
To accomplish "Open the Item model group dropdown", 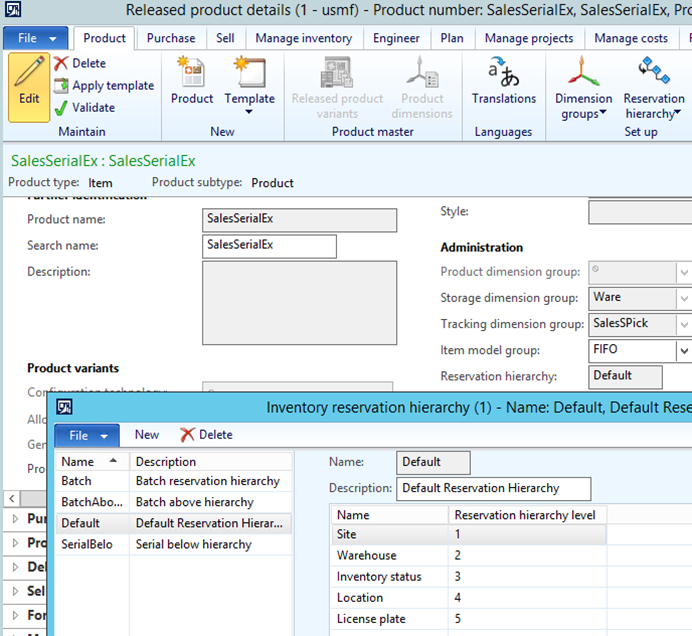I will tap(684, 351).
